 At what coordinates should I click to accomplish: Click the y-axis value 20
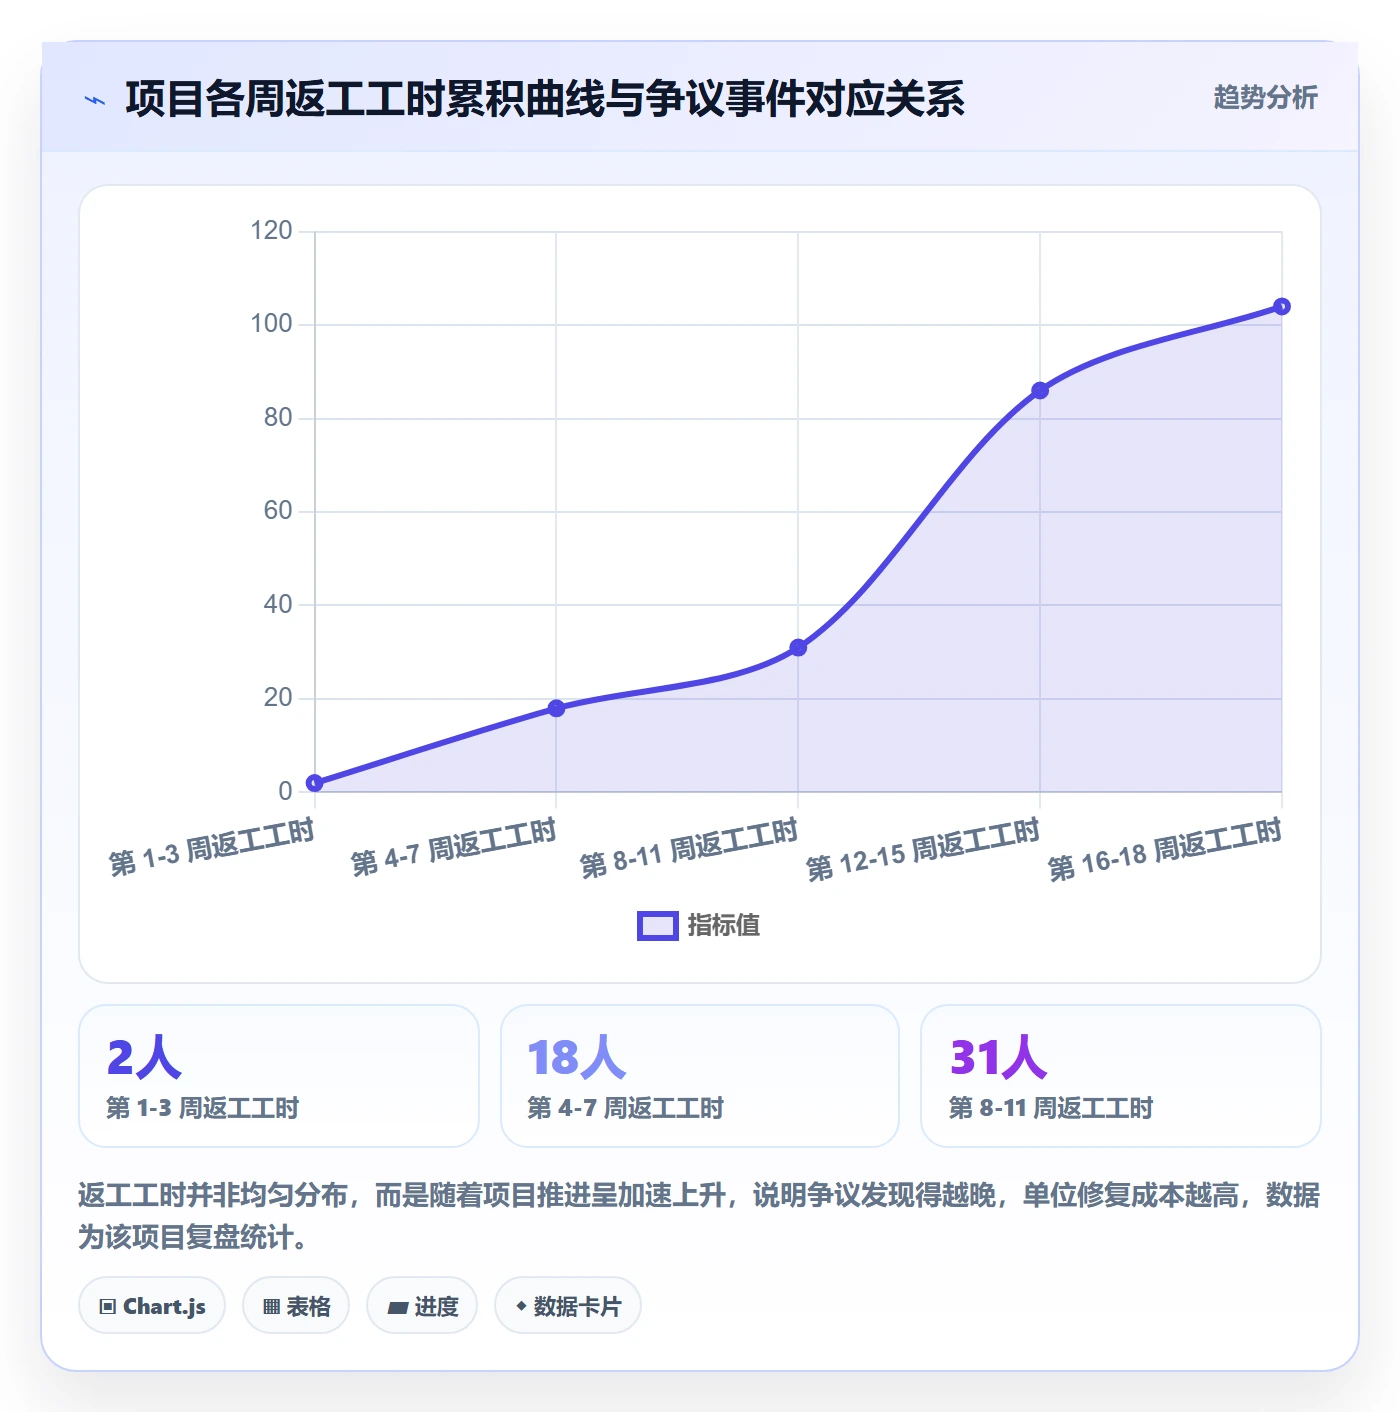(x=278, y=698)
